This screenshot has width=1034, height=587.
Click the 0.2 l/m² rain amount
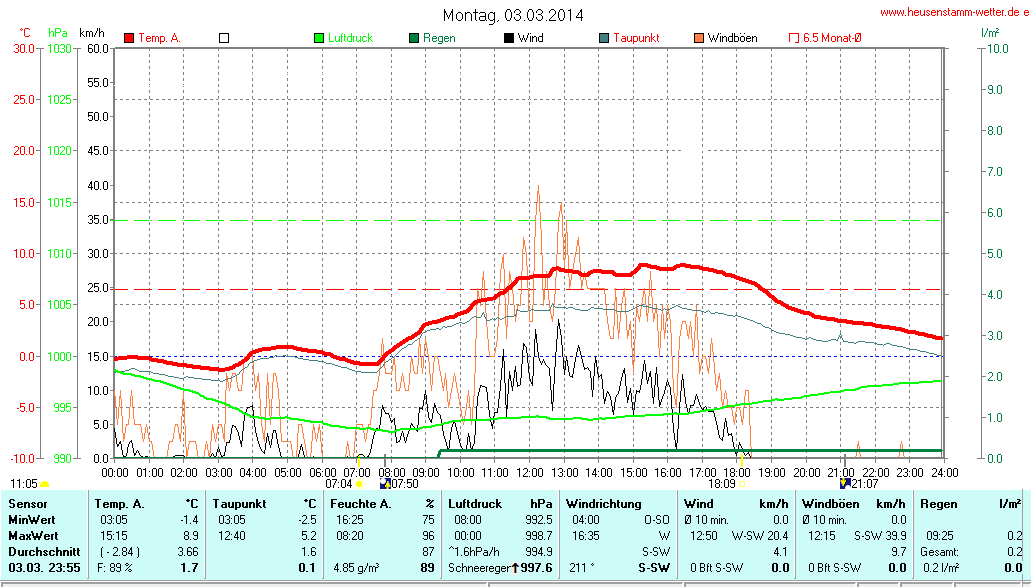pos(940,568)
